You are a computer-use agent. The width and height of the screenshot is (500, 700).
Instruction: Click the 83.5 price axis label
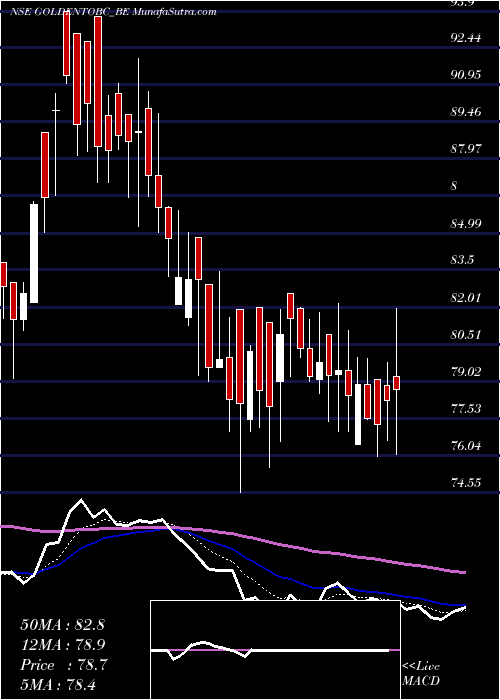click(x=462, y=260)
